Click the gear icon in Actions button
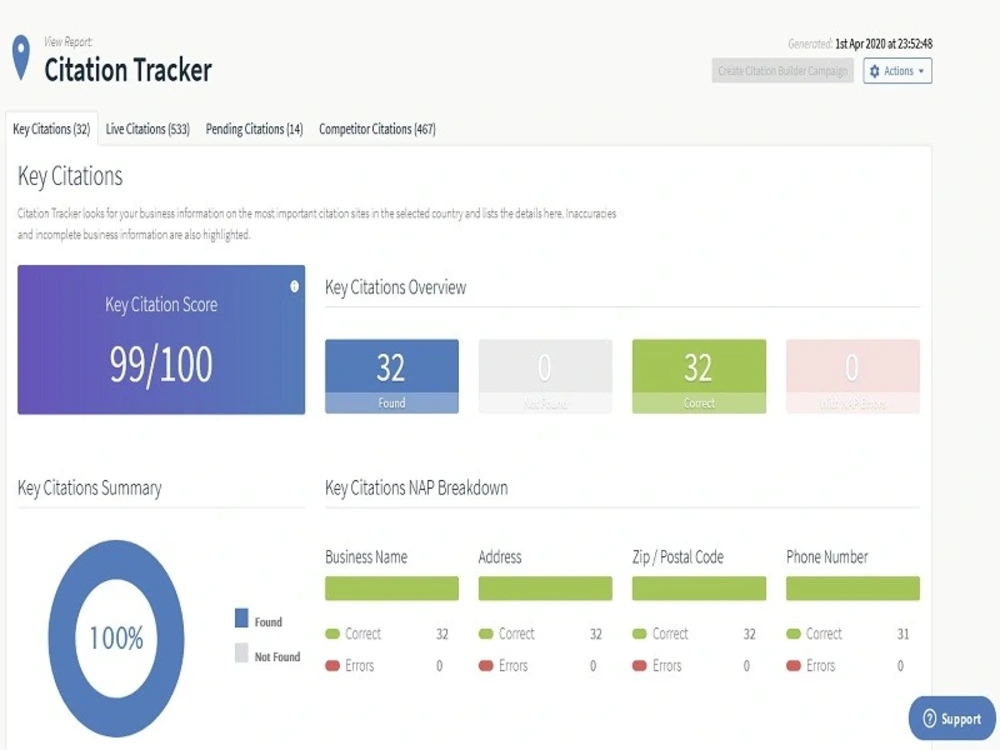 [874, 71]
